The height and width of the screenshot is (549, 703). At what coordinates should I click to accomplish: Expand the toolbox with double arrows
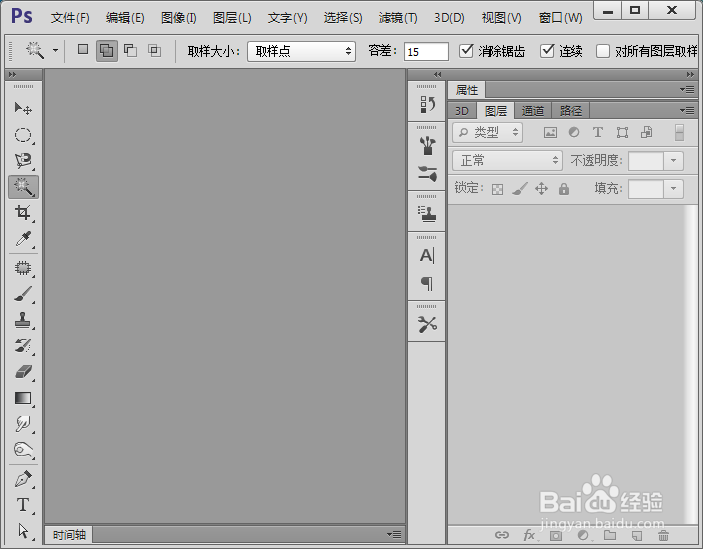(x=13, y=74)
